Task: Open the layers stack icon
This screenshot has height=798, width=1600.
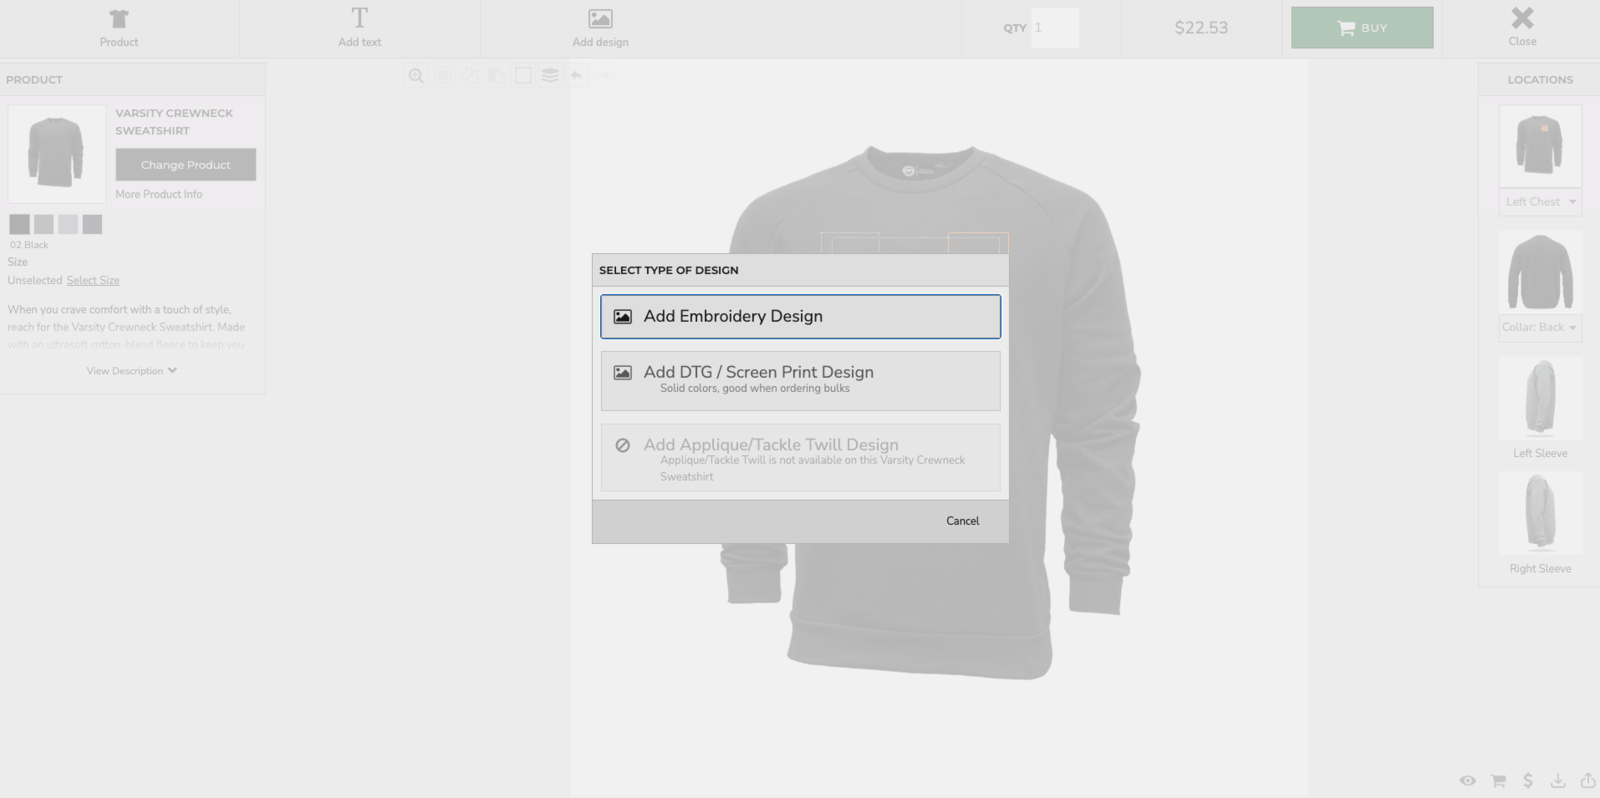Action: pyautogui.click(x=550, y=76)
